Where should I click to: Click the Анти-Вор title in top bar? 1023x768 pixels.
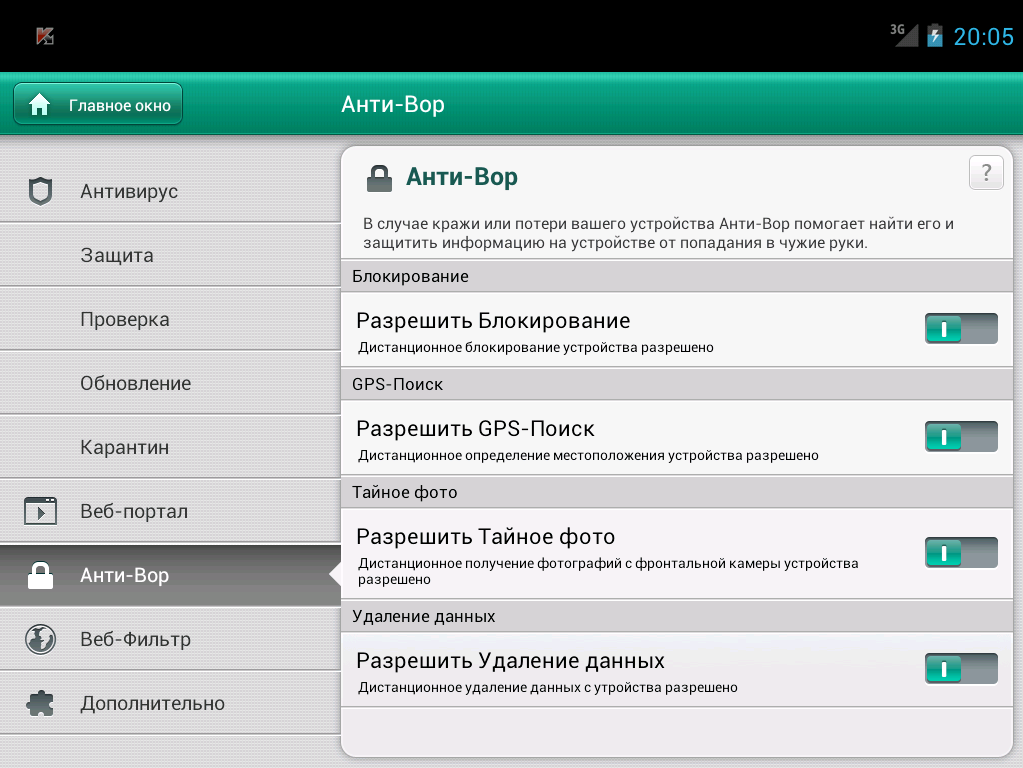[393, 104]
